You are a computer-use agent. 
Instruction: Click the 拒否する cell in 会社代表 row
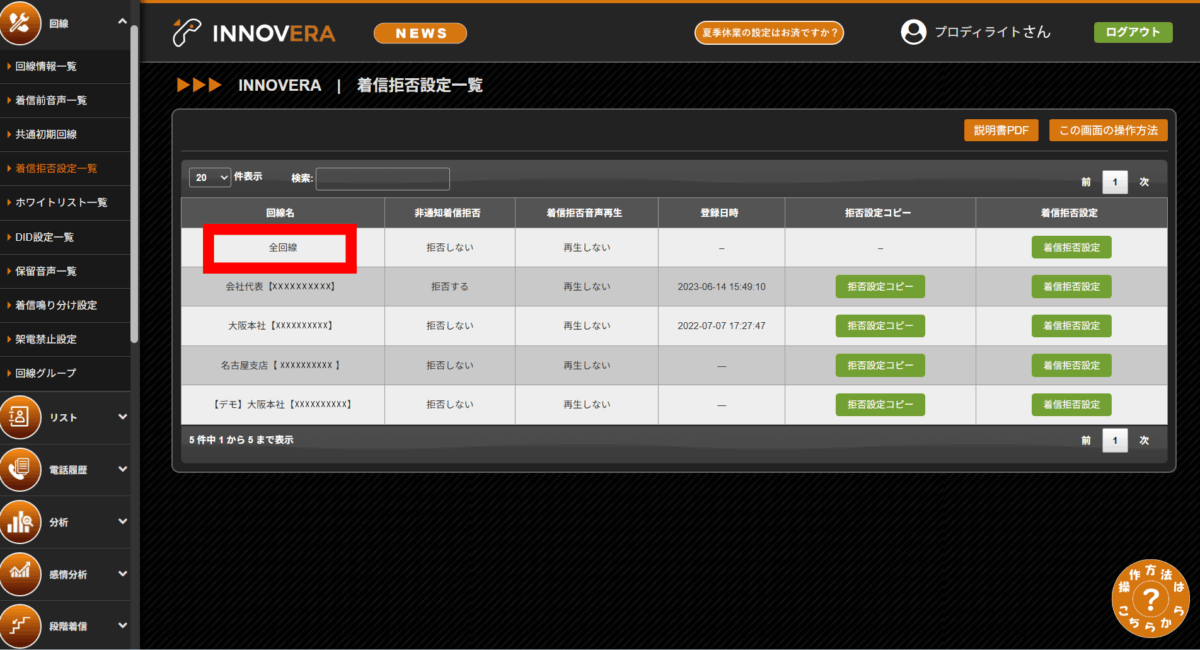coord(450,286)
